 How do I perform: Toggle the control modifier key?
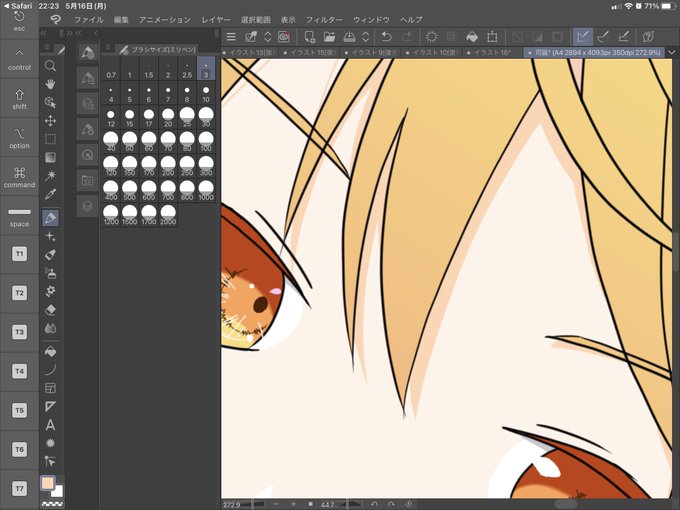[x=19, y=59]
